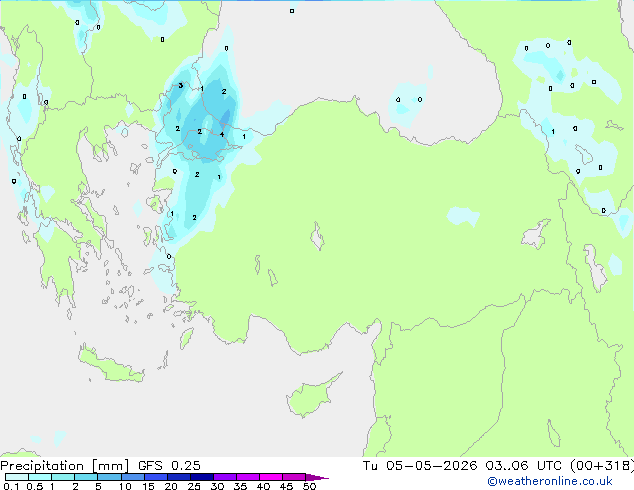Viewport: 634px width, 490px height.
Task: Click the legend label '45'
Action: 286,486
